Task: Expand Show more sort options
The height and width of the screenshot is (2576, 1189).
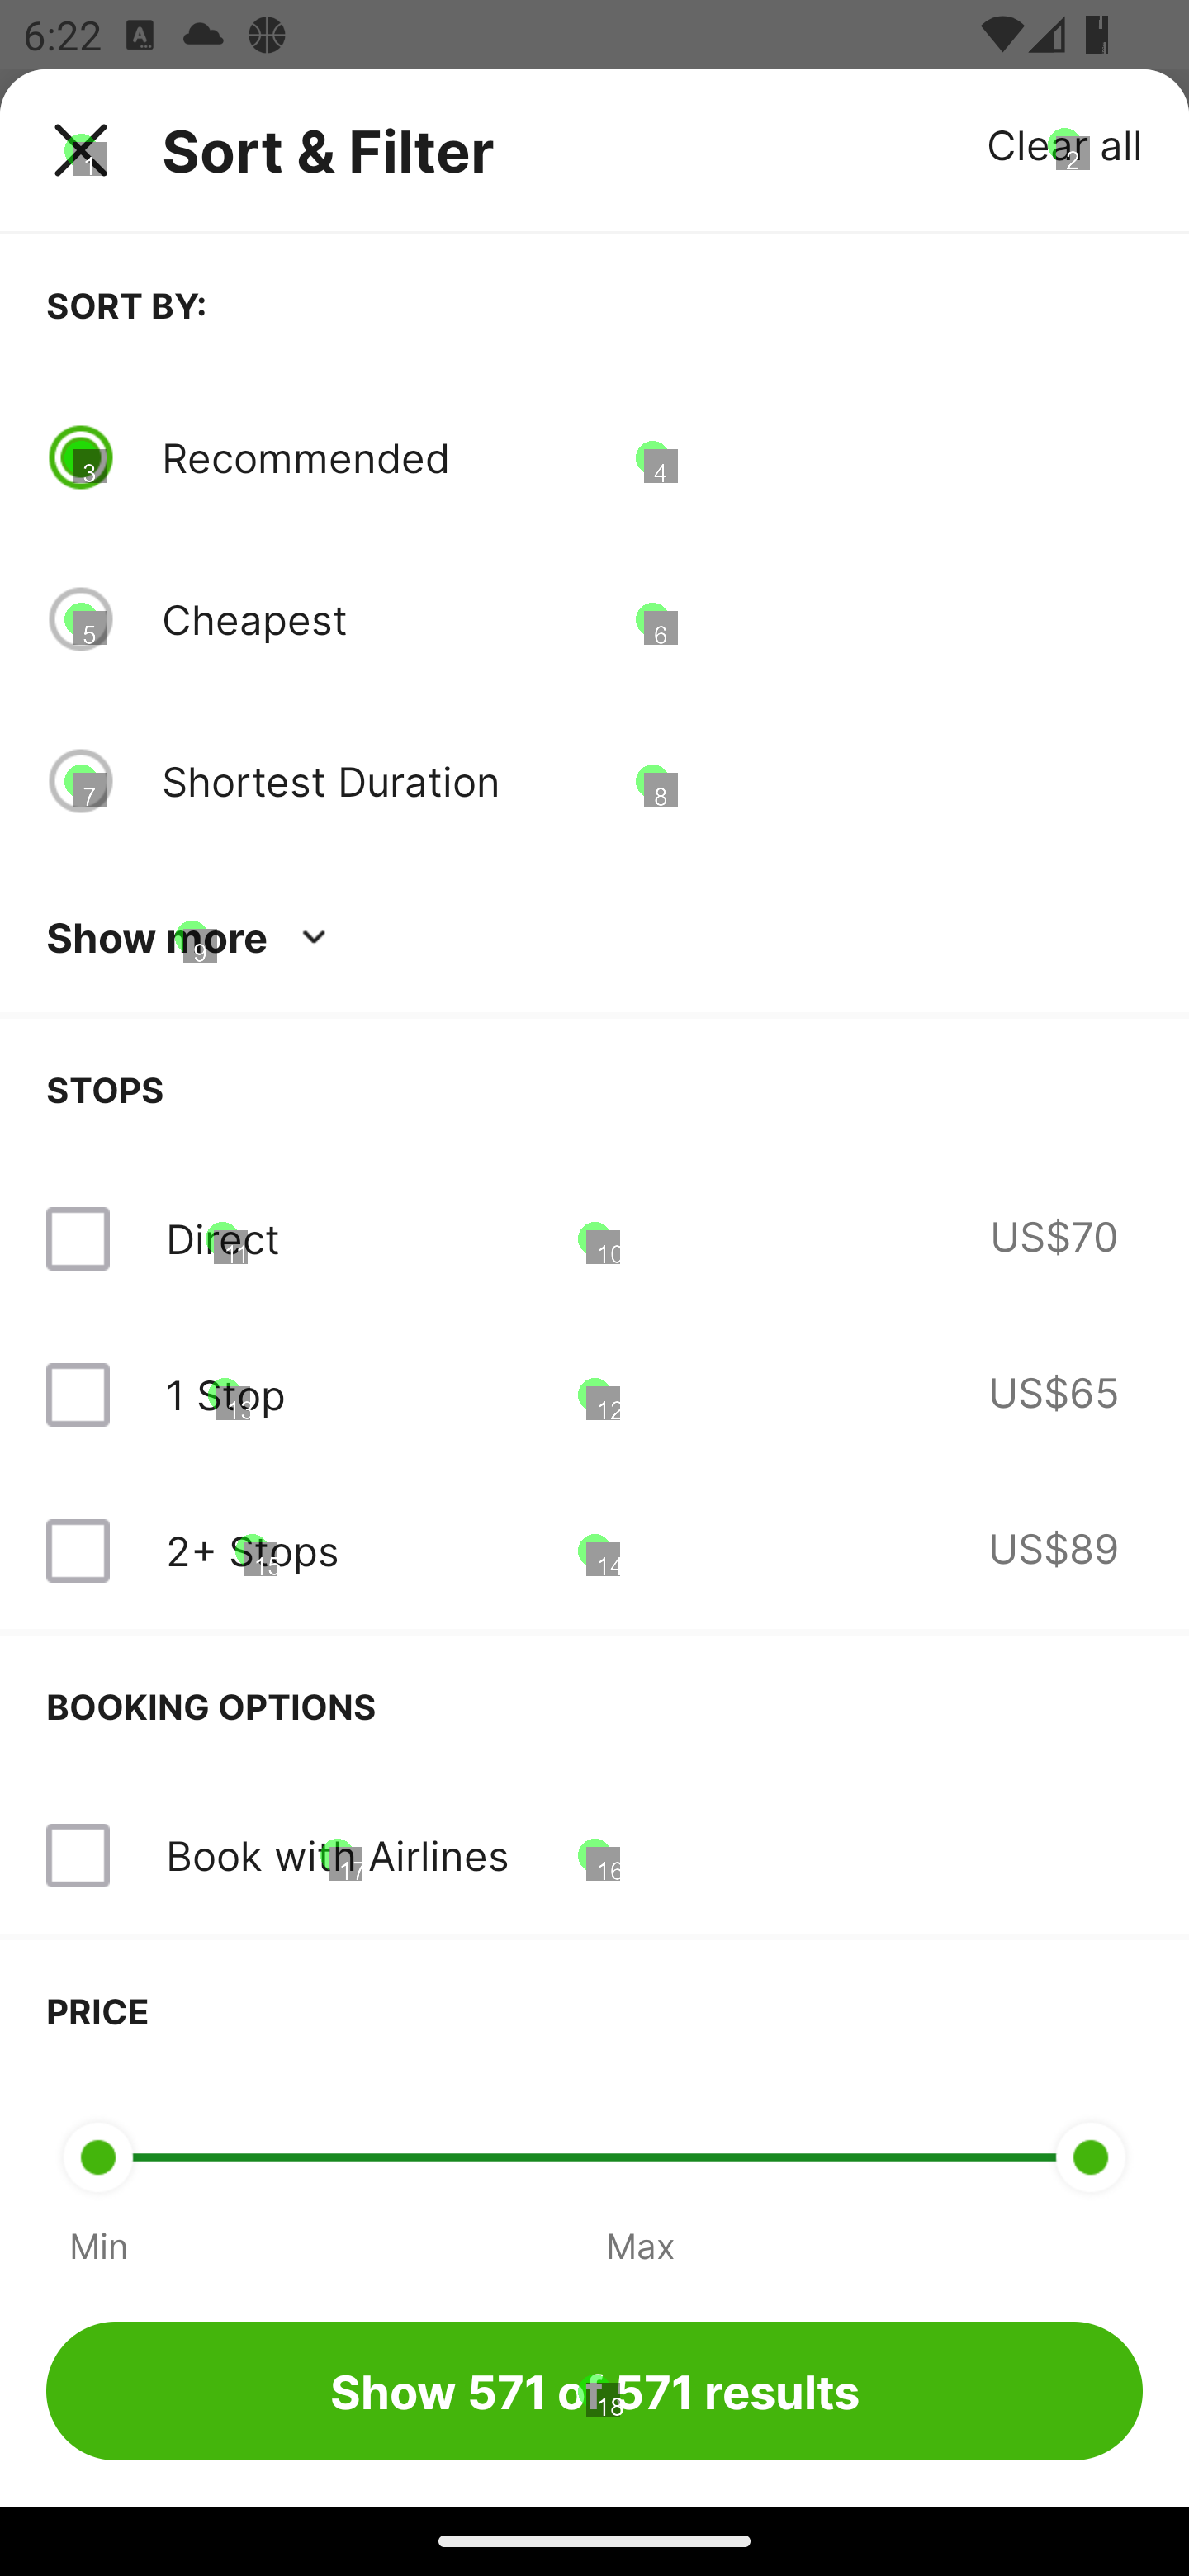Action: pos(157,938)
